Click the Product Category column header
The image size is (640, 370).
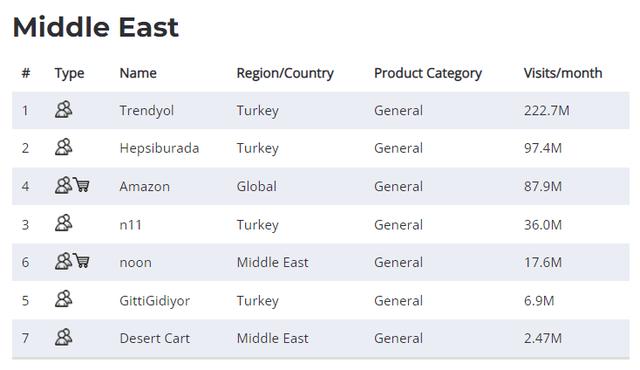[428, 73]
